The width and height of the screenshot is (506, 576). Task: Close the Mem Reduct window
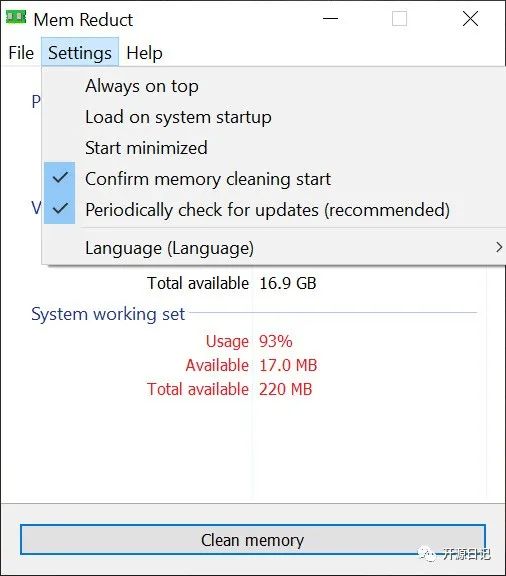470,18
